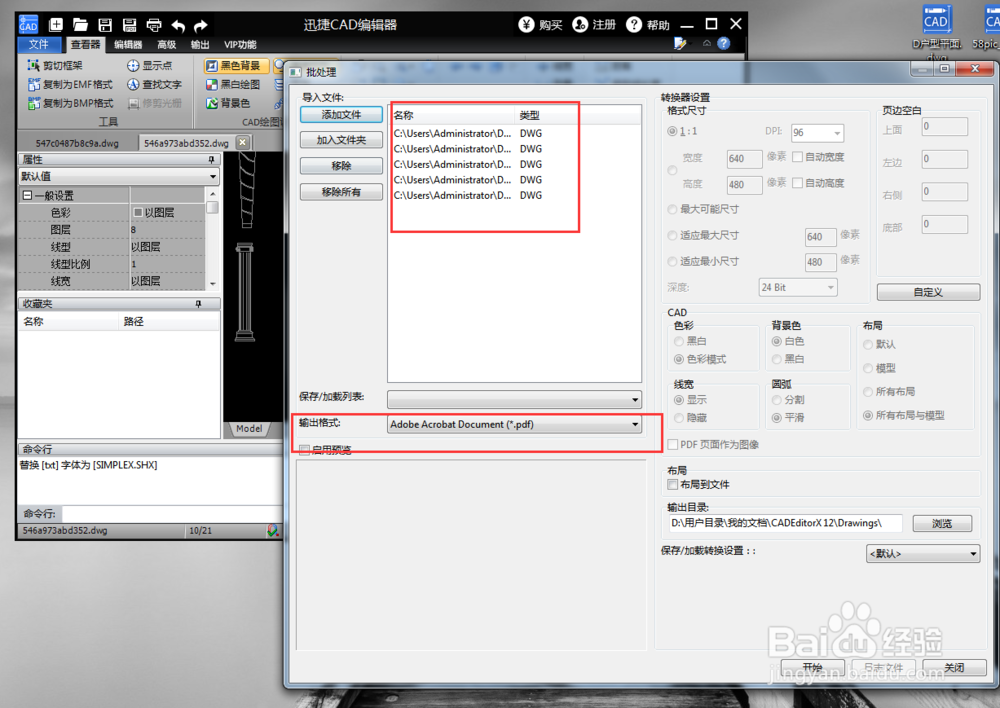This screenshot has height=708, width=1000.
Task: Check the 自动宽度 checkbox
Action: point(797,157)
